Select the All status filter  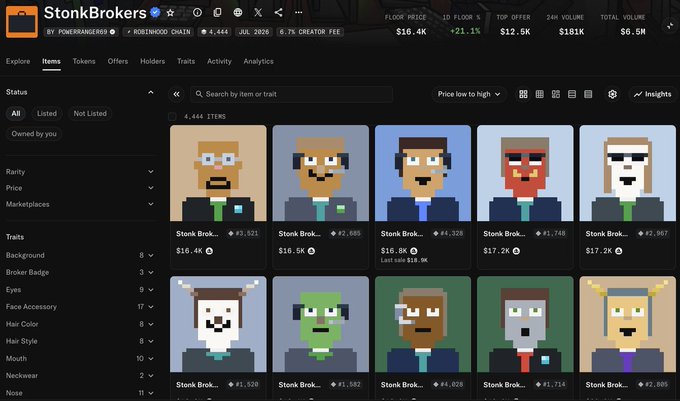coord(16,114)
